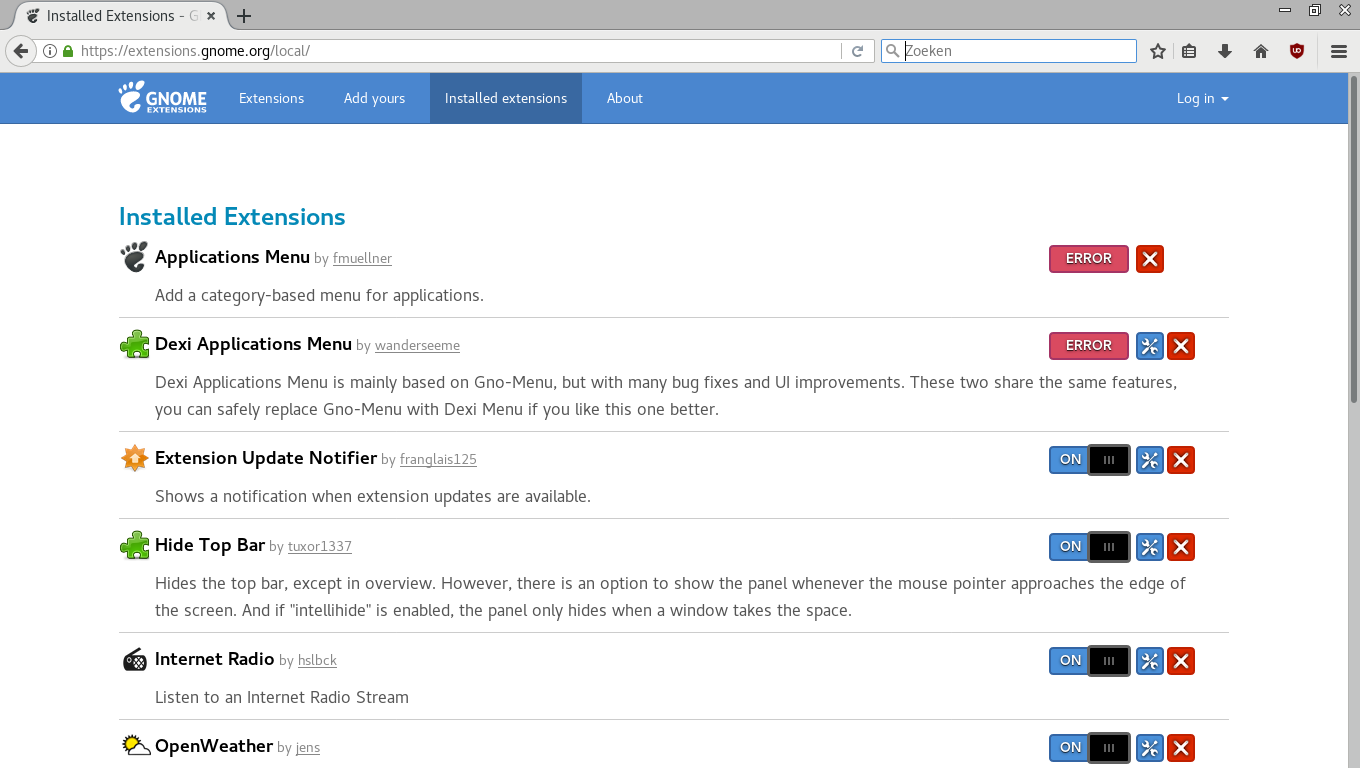The width and height of the screenshot is (1360, 768).
Task: Visit jens author profile
Action: [x=308, y=748]
